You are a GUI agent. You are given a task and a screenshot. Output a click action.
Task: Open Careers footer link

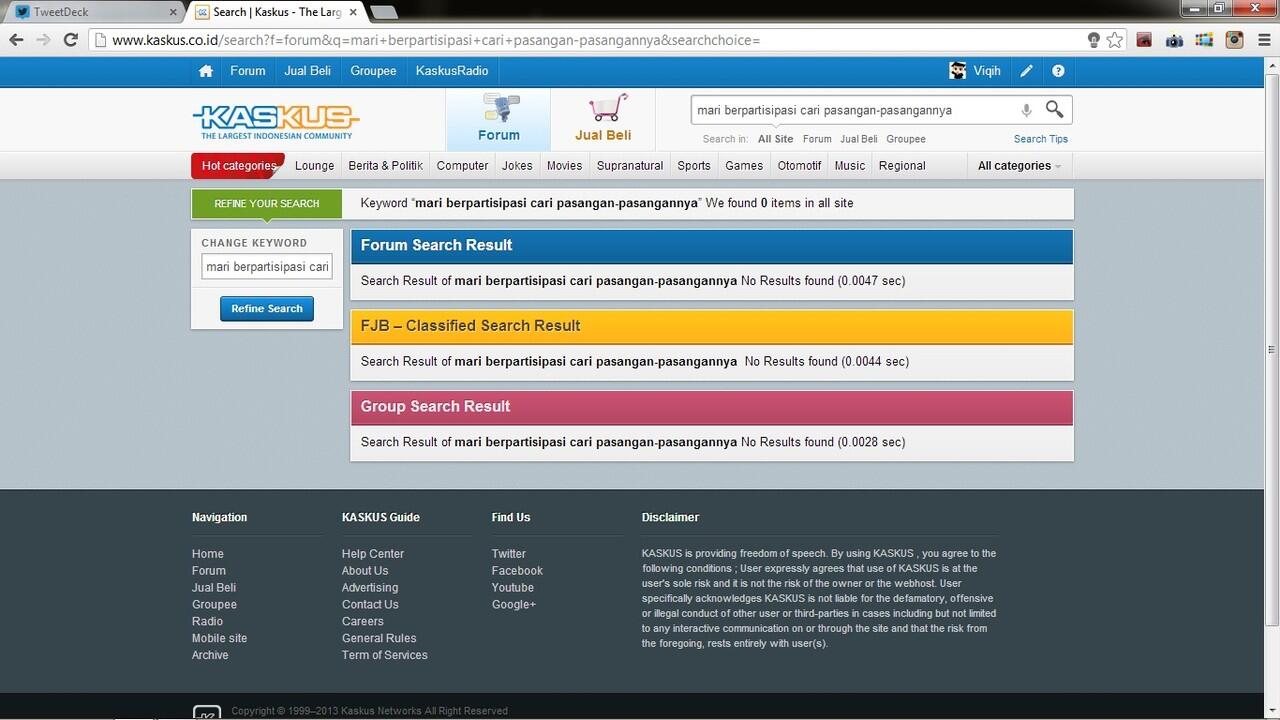pos(363,621)
